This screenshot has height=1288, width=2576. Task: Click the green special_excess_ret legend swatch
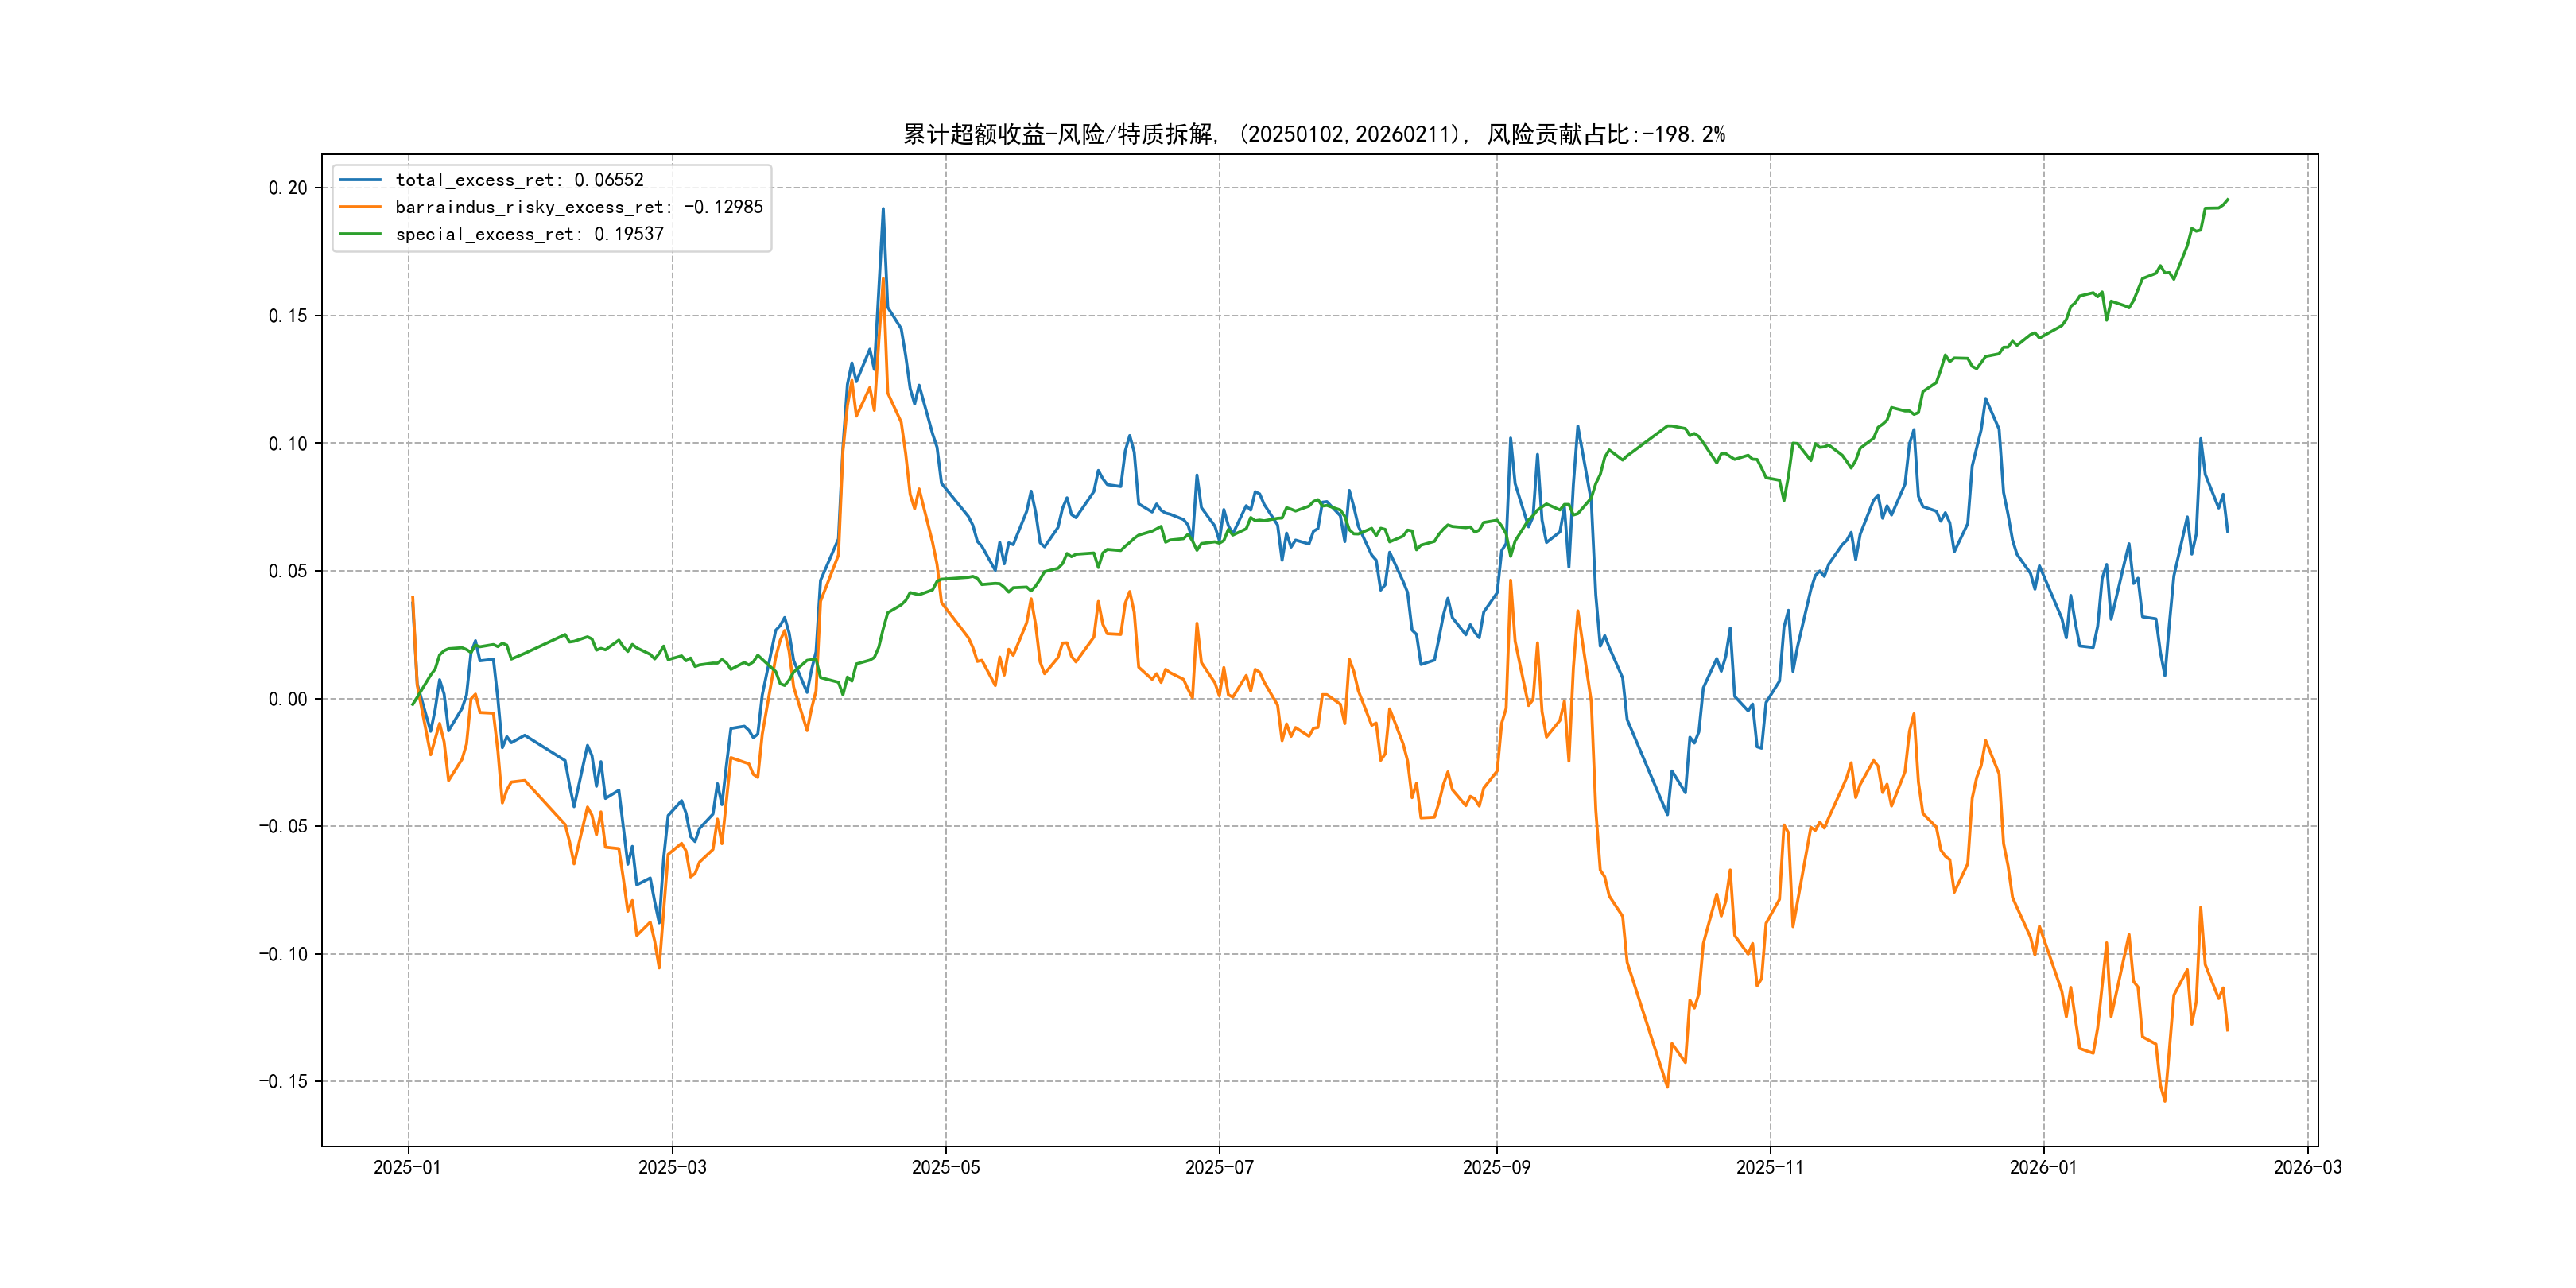click(360, 234)
